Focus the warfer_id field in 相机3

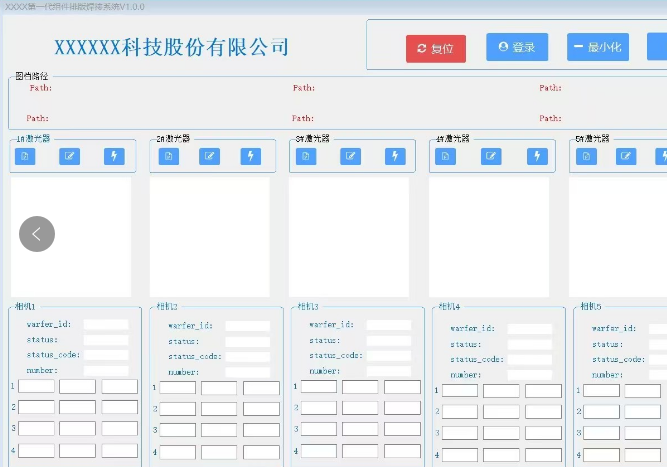389,325
